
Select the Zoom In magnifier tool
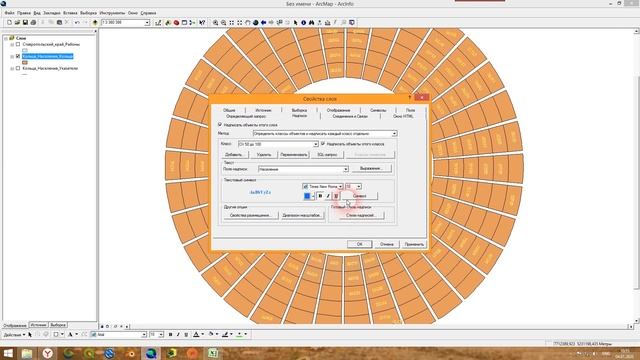click(x=215, y=23)
